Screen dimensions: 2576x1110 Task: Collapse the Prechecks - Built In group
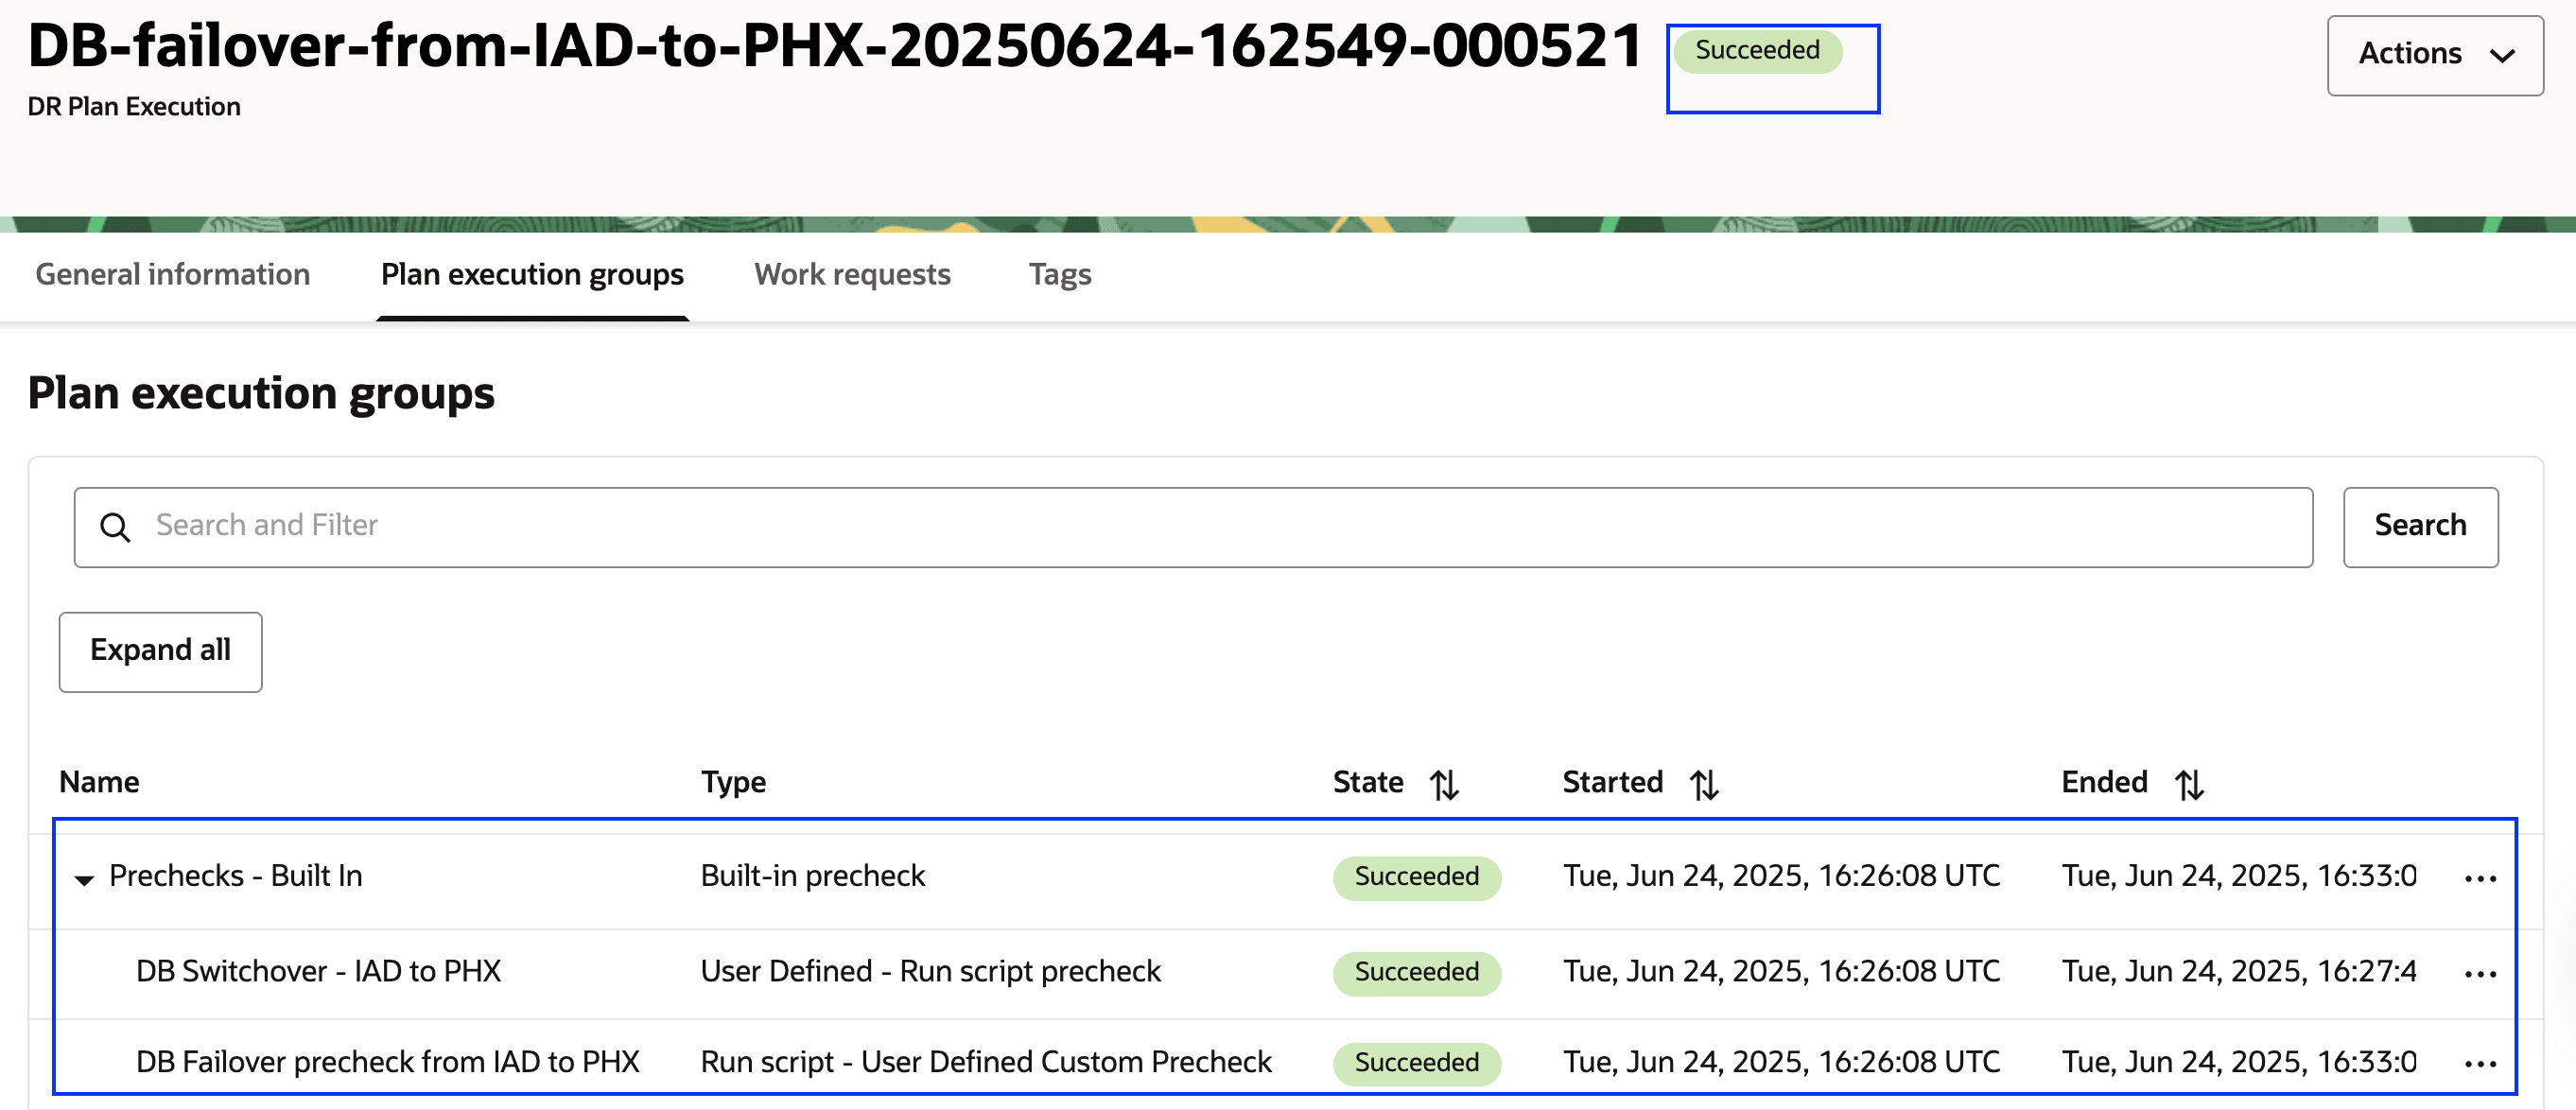85,877
